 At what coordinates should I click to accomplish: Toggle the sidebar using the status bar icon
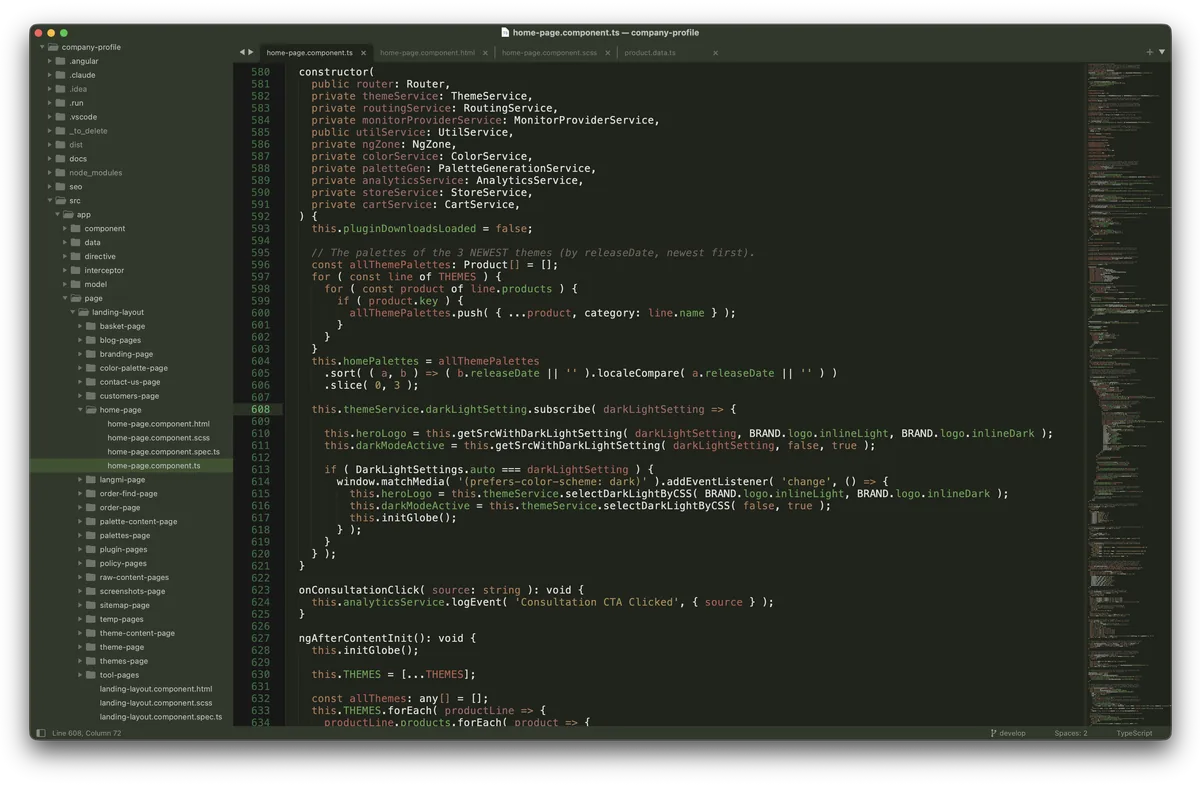(41, 733)
